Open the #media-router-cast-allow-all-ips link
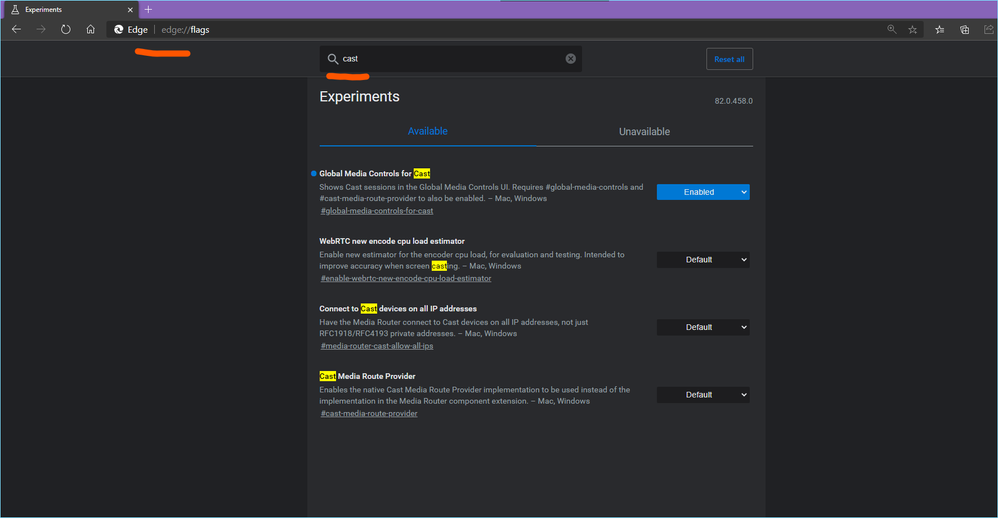This screenshot has width=998, height=518. 377,346
